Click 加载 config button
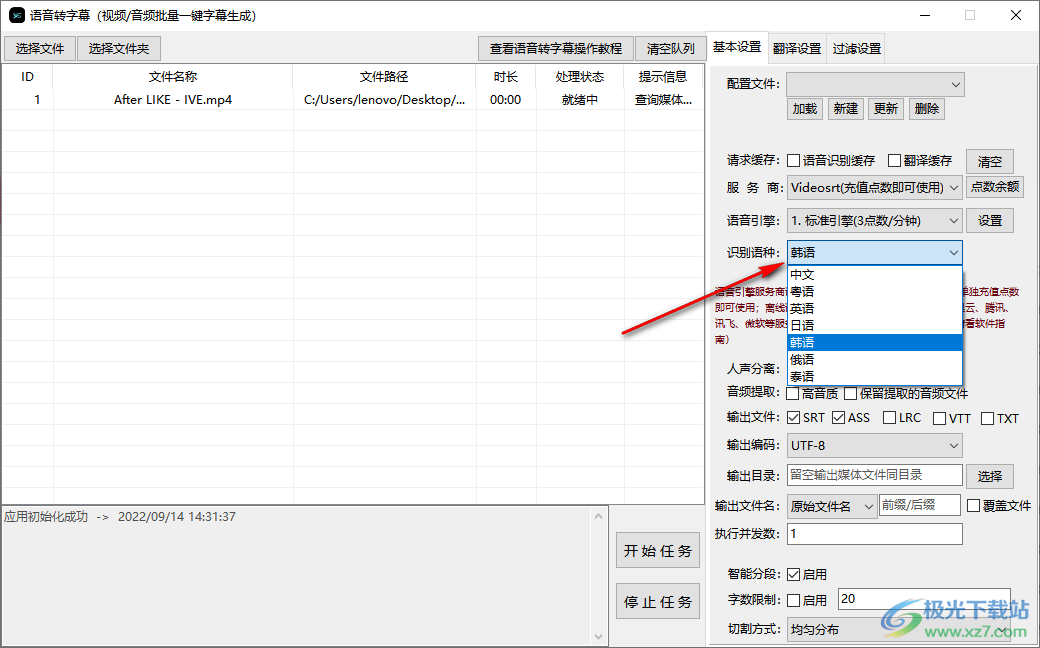The height and width of the screenshot is (648, 1040). click(805, 109)
